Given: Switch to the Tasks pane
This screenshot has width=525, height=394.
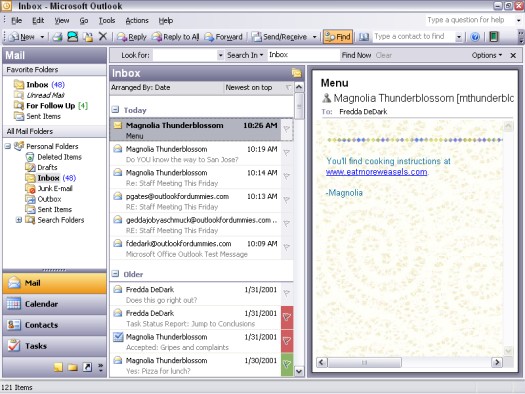Looking at the screenshot, I should [55, 346].
